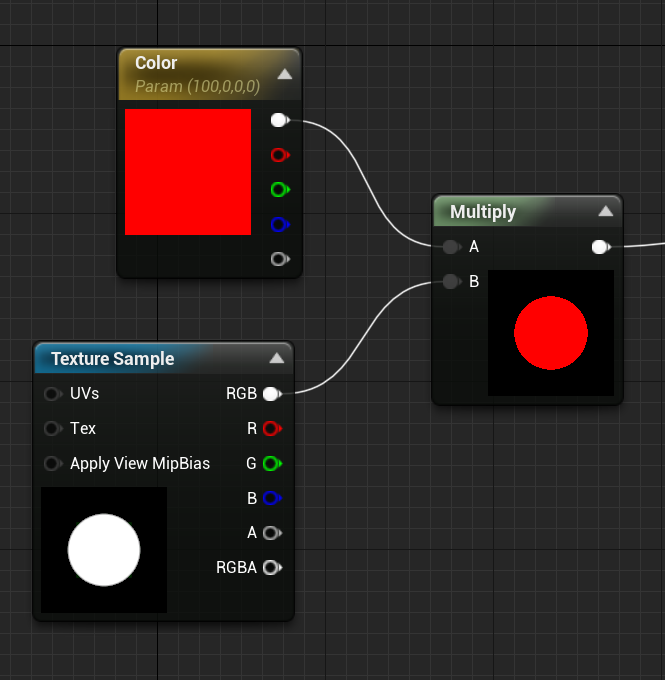Viewport: 665px width, 680px height.
Task: Click the red Color parameter swatch
Action: click(188, 172)
